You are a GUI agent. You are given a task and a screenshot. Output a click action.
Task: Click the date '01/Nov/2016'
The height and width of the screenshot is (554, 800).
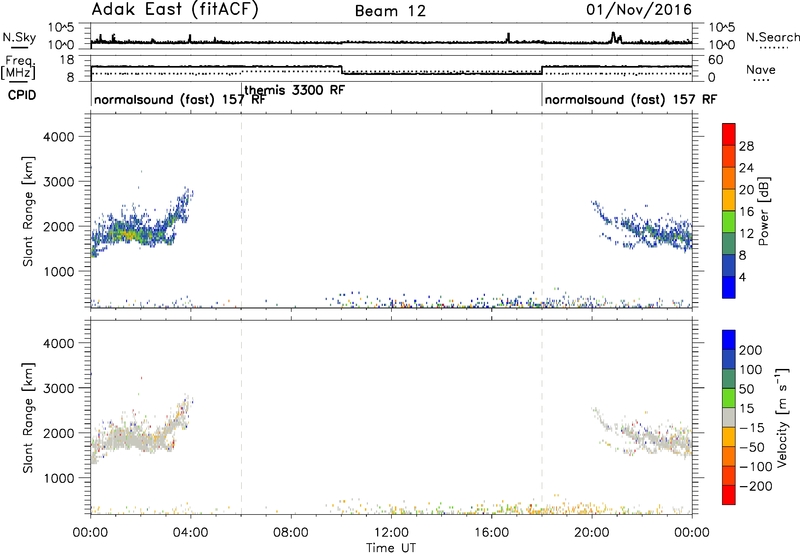pyautogui.click(x=639, y=10)
